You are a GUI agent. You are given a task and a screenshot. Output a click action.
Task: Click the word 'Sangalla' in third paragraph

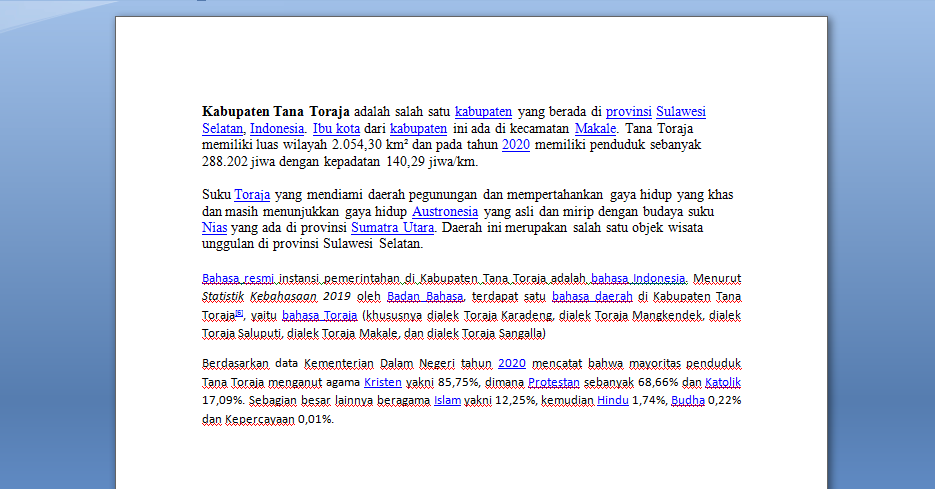tap(521, 333)
